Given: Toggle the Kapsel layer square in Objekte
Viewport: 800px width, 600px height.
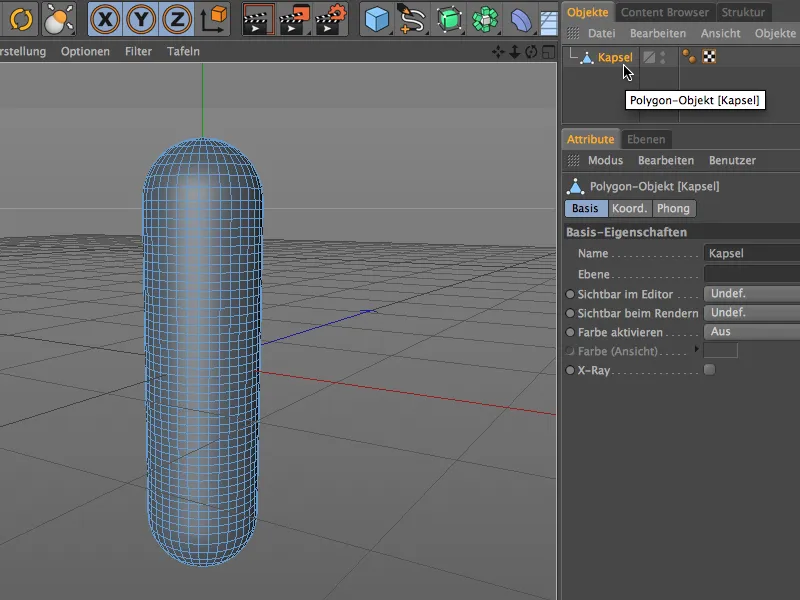Looking at the screenshot, I should 649,57.
